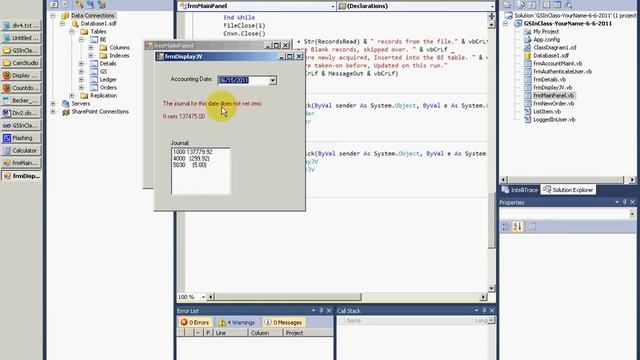Switch to the Flashing taskbar item

[21, 138]
